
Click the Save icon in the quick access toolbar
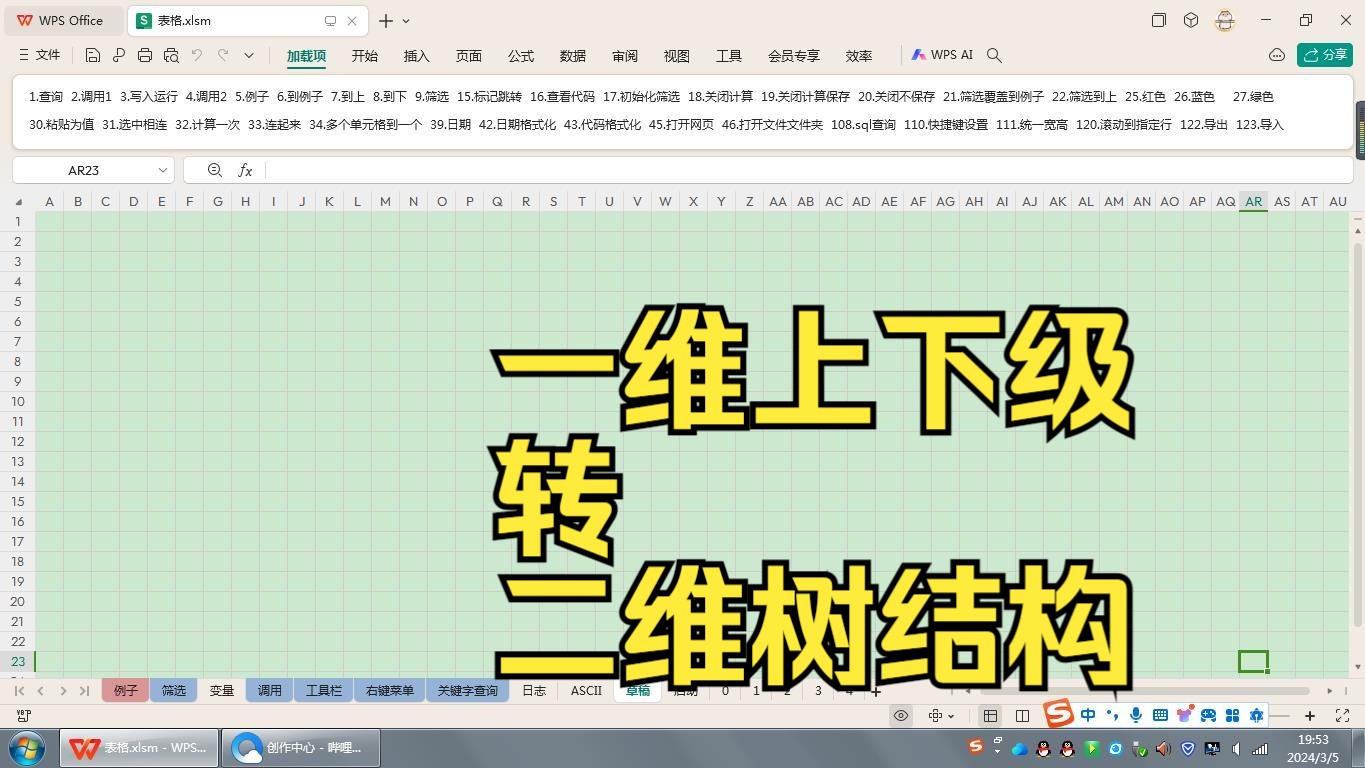click(93, 55)
